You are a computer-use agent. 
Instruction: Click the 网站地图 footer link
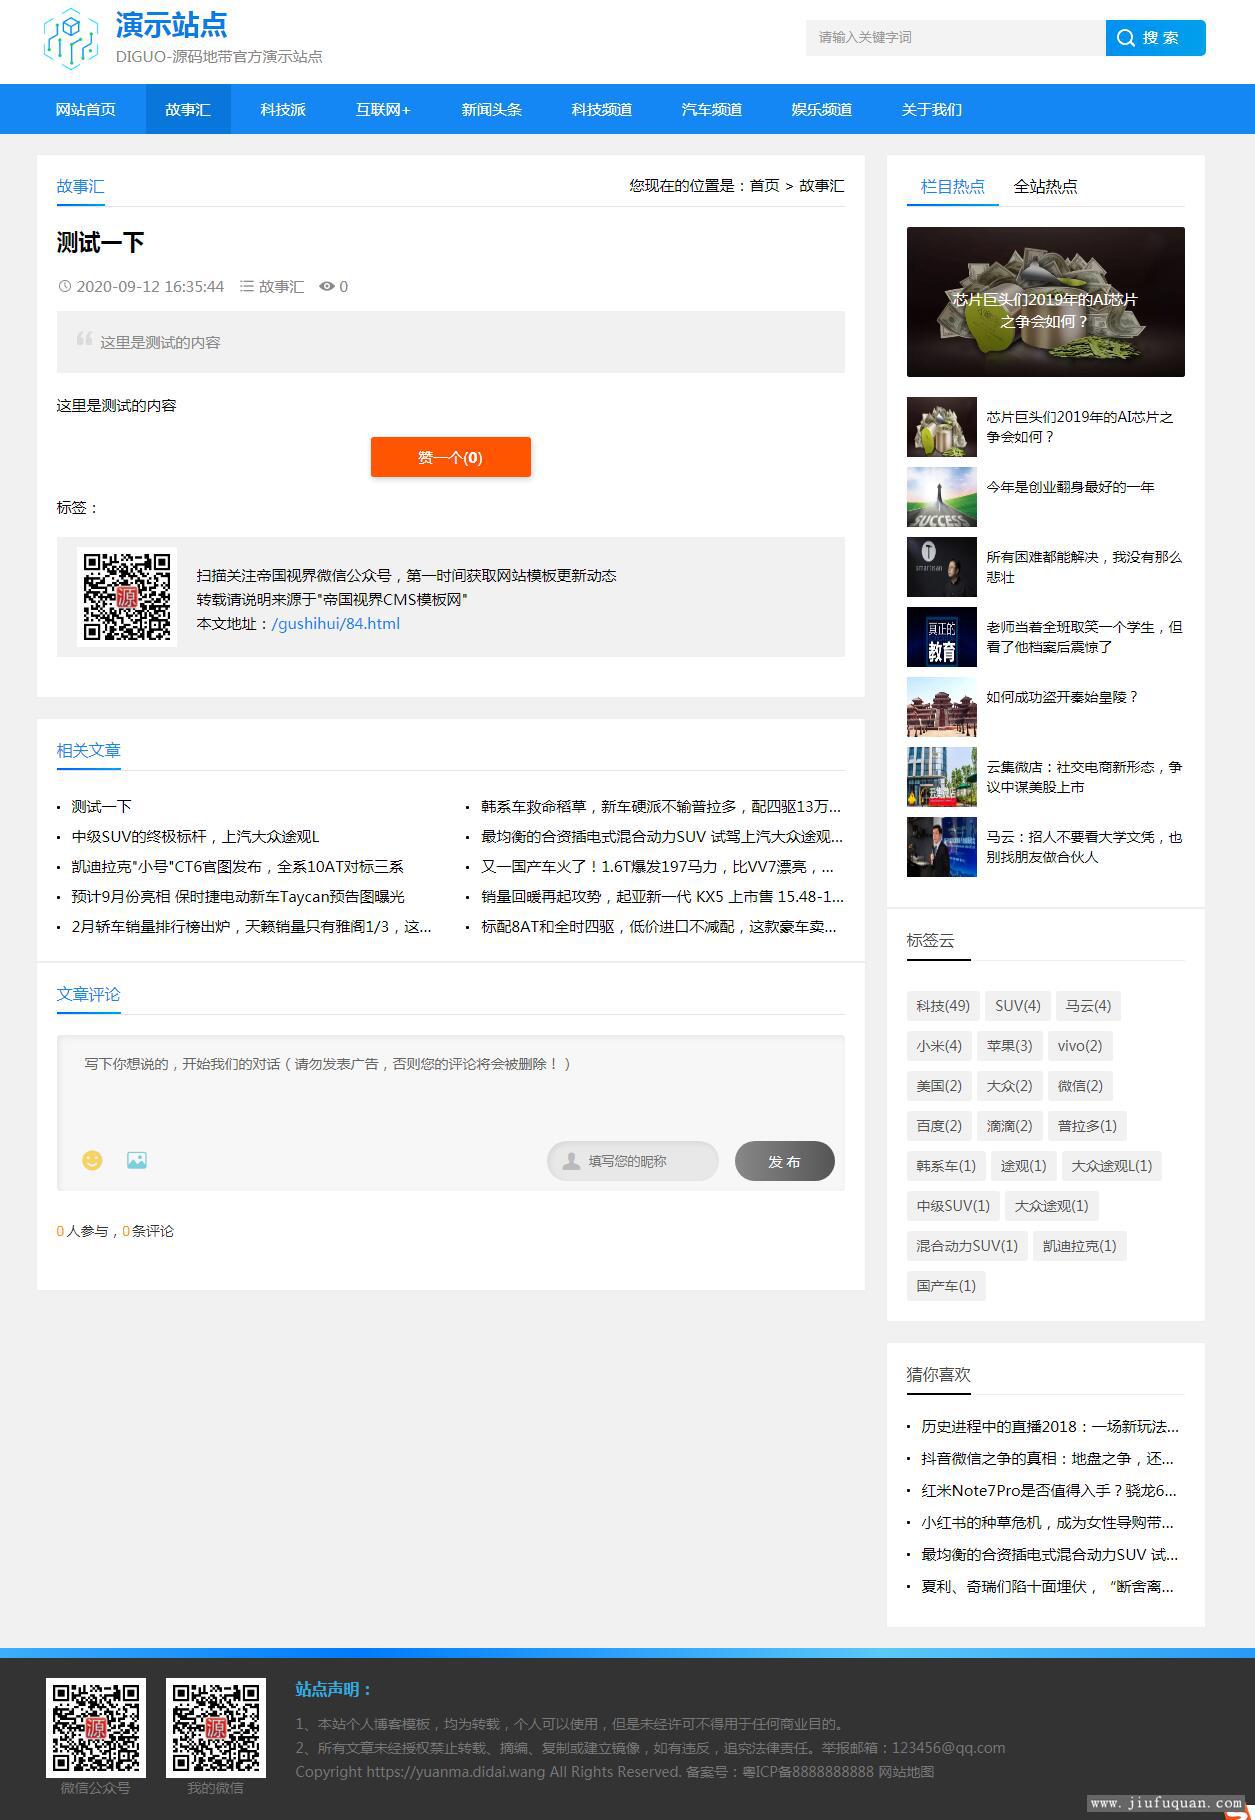click(906, 1771)
